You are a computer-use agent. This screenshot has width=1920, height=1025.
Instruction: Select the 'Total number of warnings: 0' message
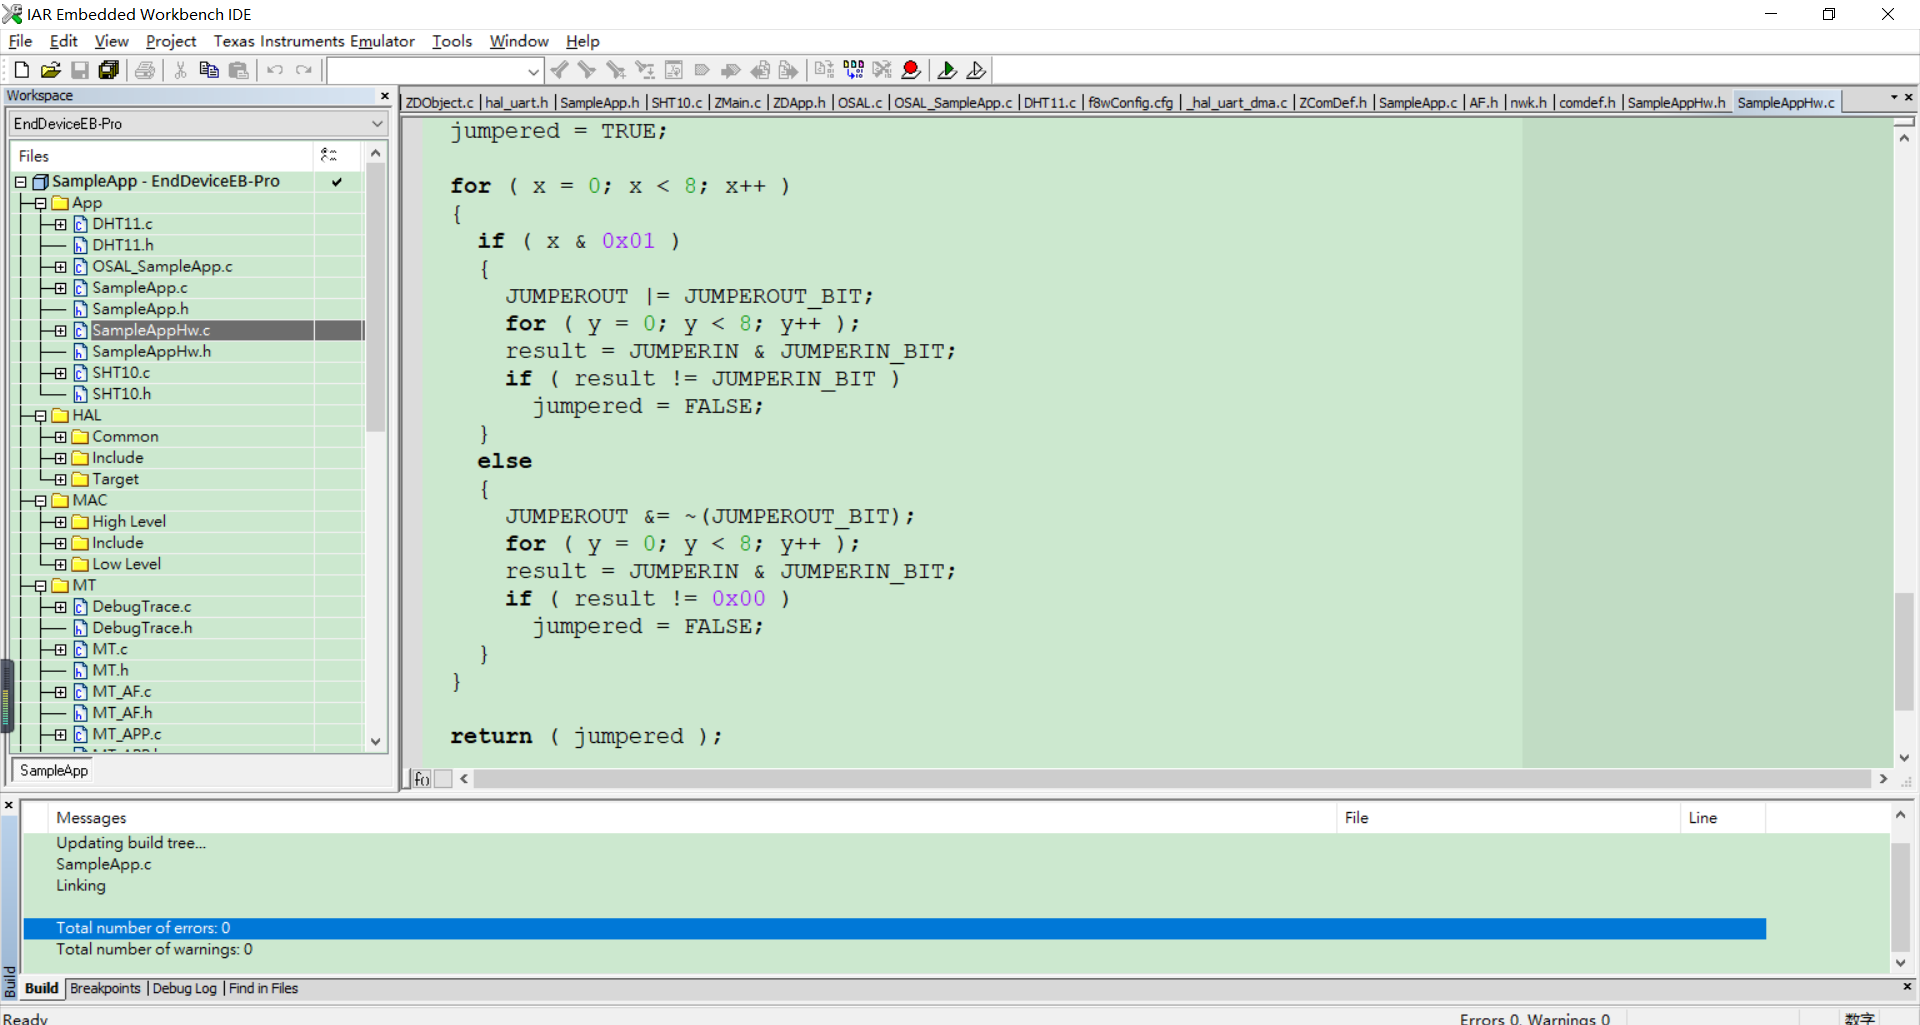[154, 950]
